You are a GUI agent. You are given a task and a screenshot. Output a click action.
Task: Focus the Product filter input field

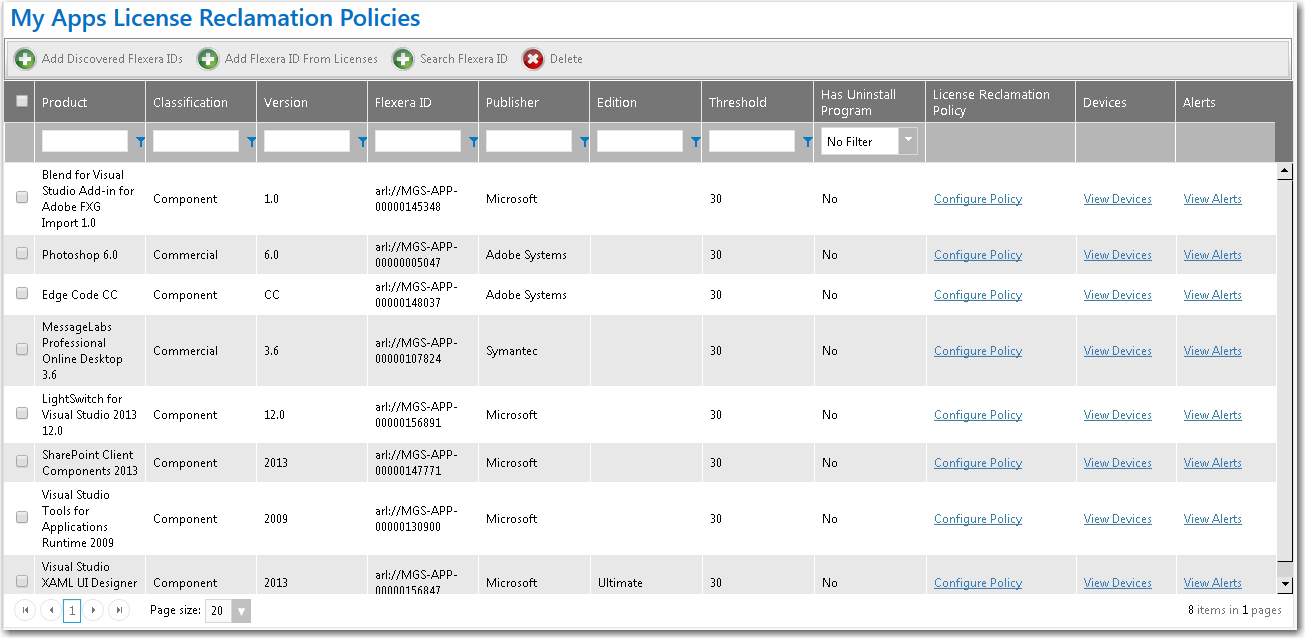pyautogui.click(x=85, y=141)
